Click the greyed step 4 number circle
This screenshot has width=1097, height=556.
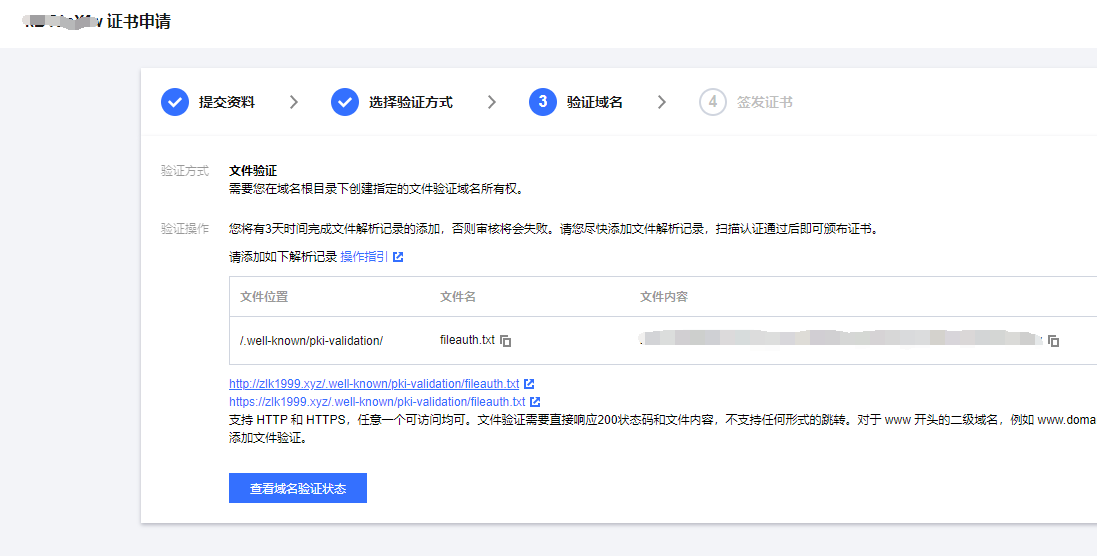tap(713, 102)
